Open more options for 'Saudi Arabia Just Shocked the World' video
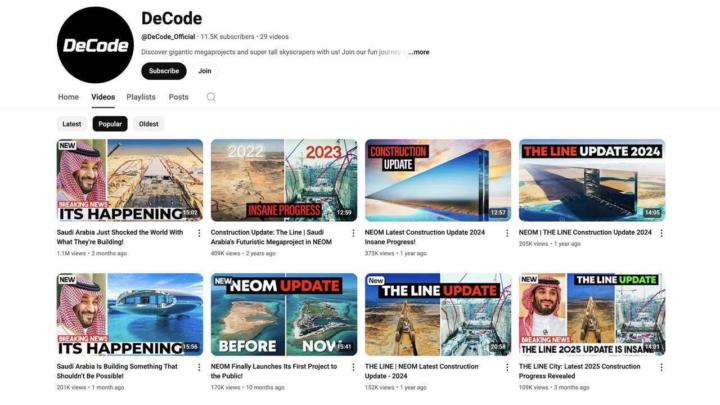Screen dimensions: 720x405 click(199, 233)
